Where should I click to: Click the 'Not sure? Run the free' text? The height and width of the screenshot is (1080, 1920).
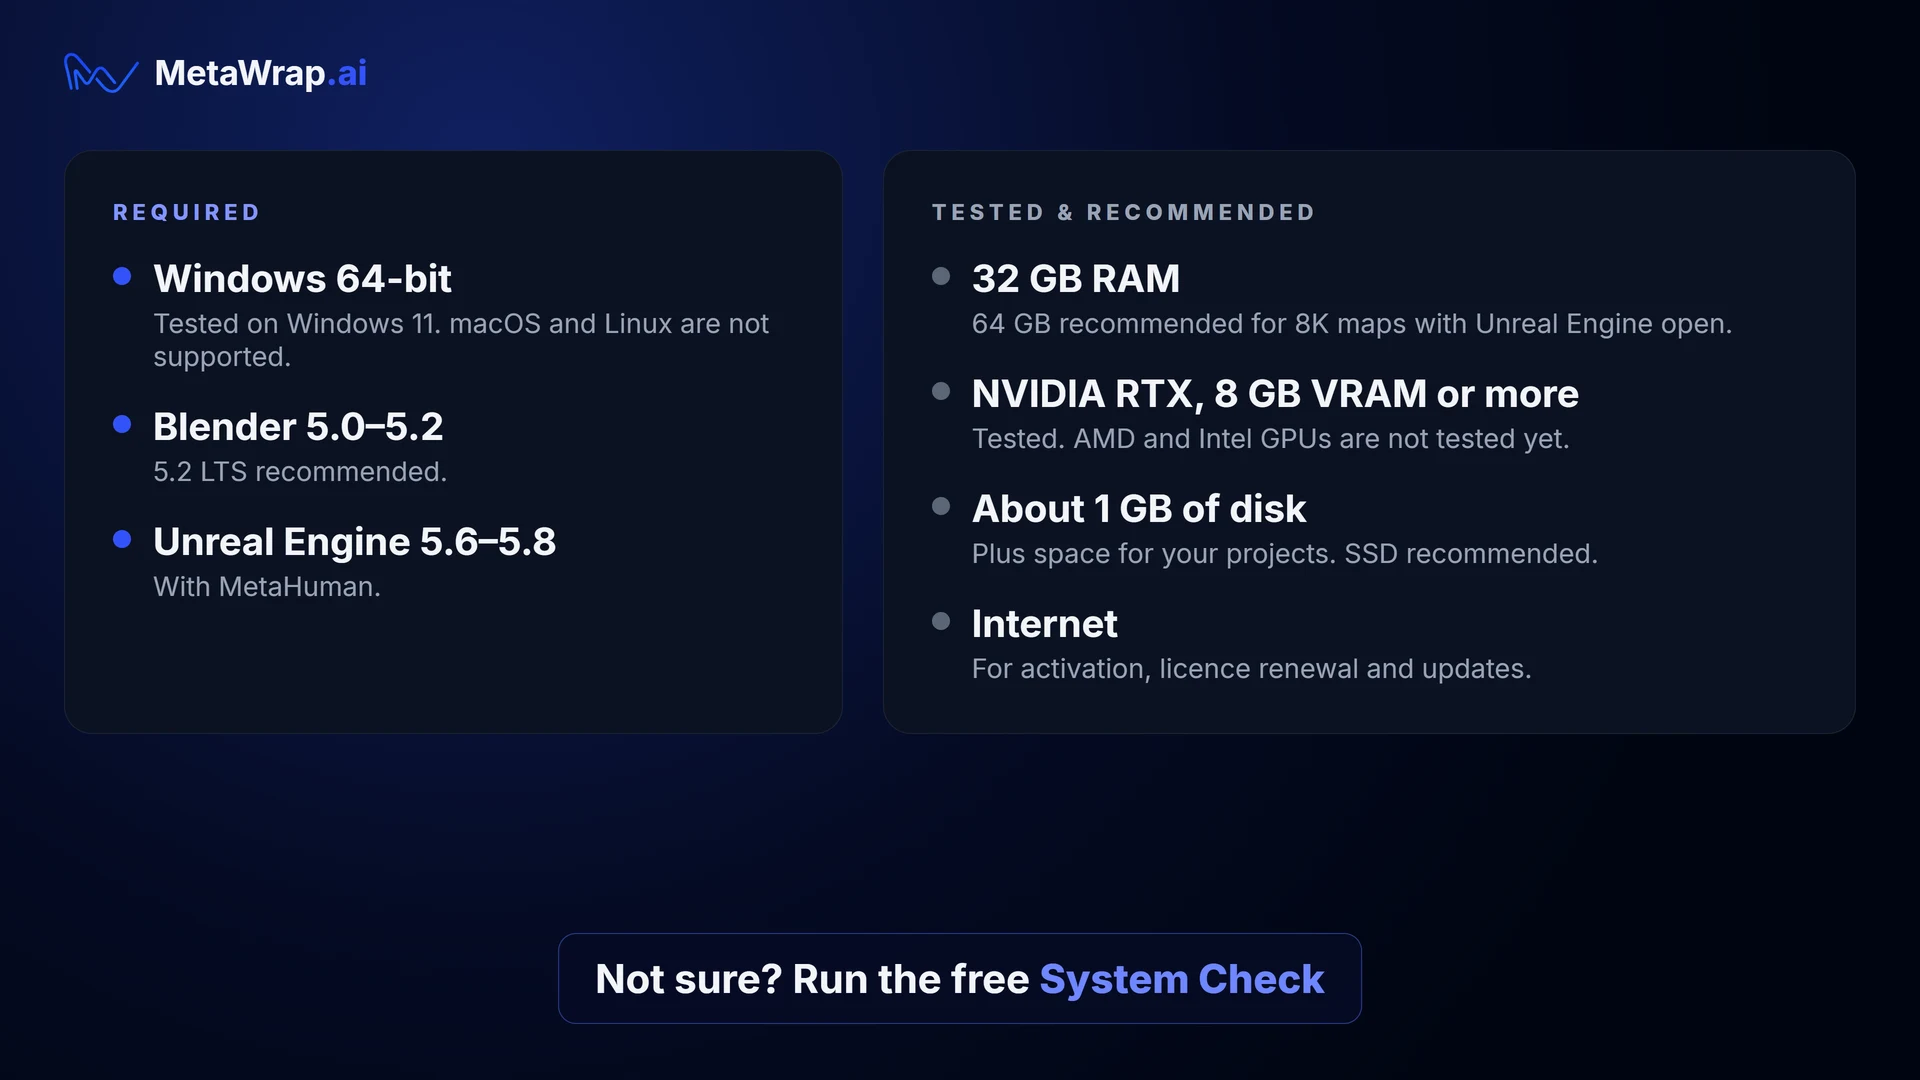(812, 979)
